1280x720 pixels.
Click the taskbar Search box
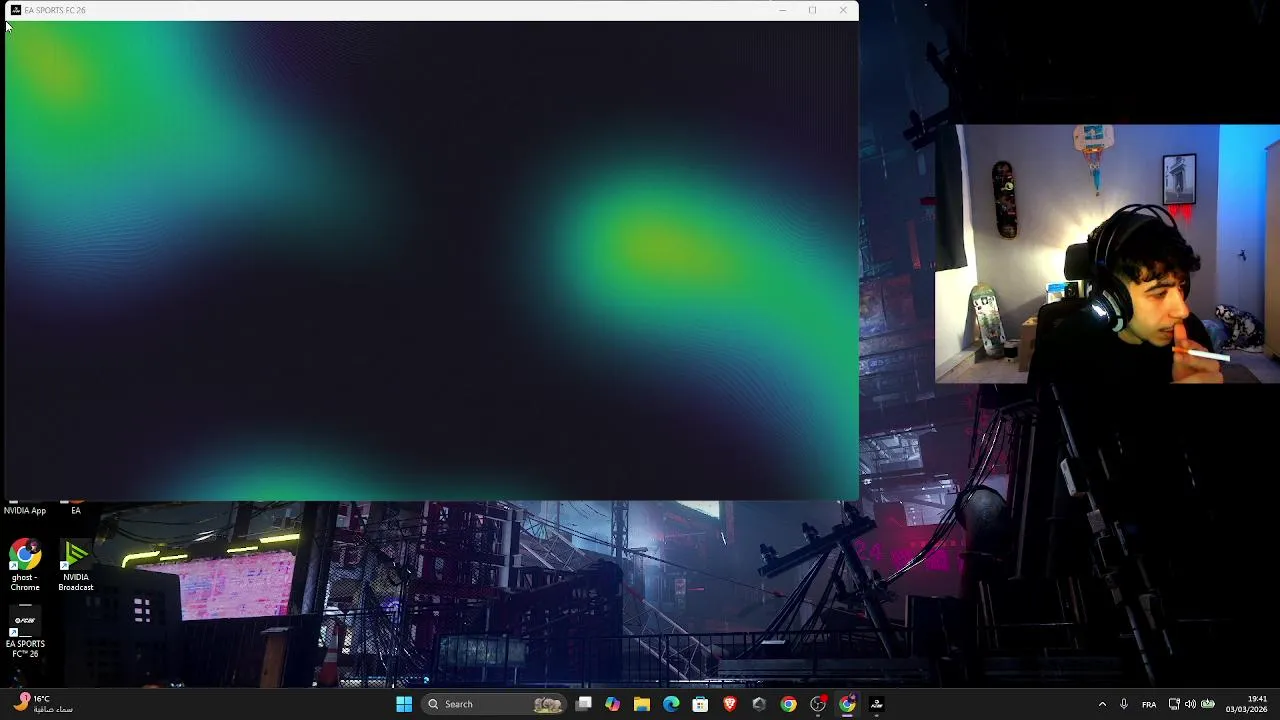pyautogui.click(x=495, y=704)
